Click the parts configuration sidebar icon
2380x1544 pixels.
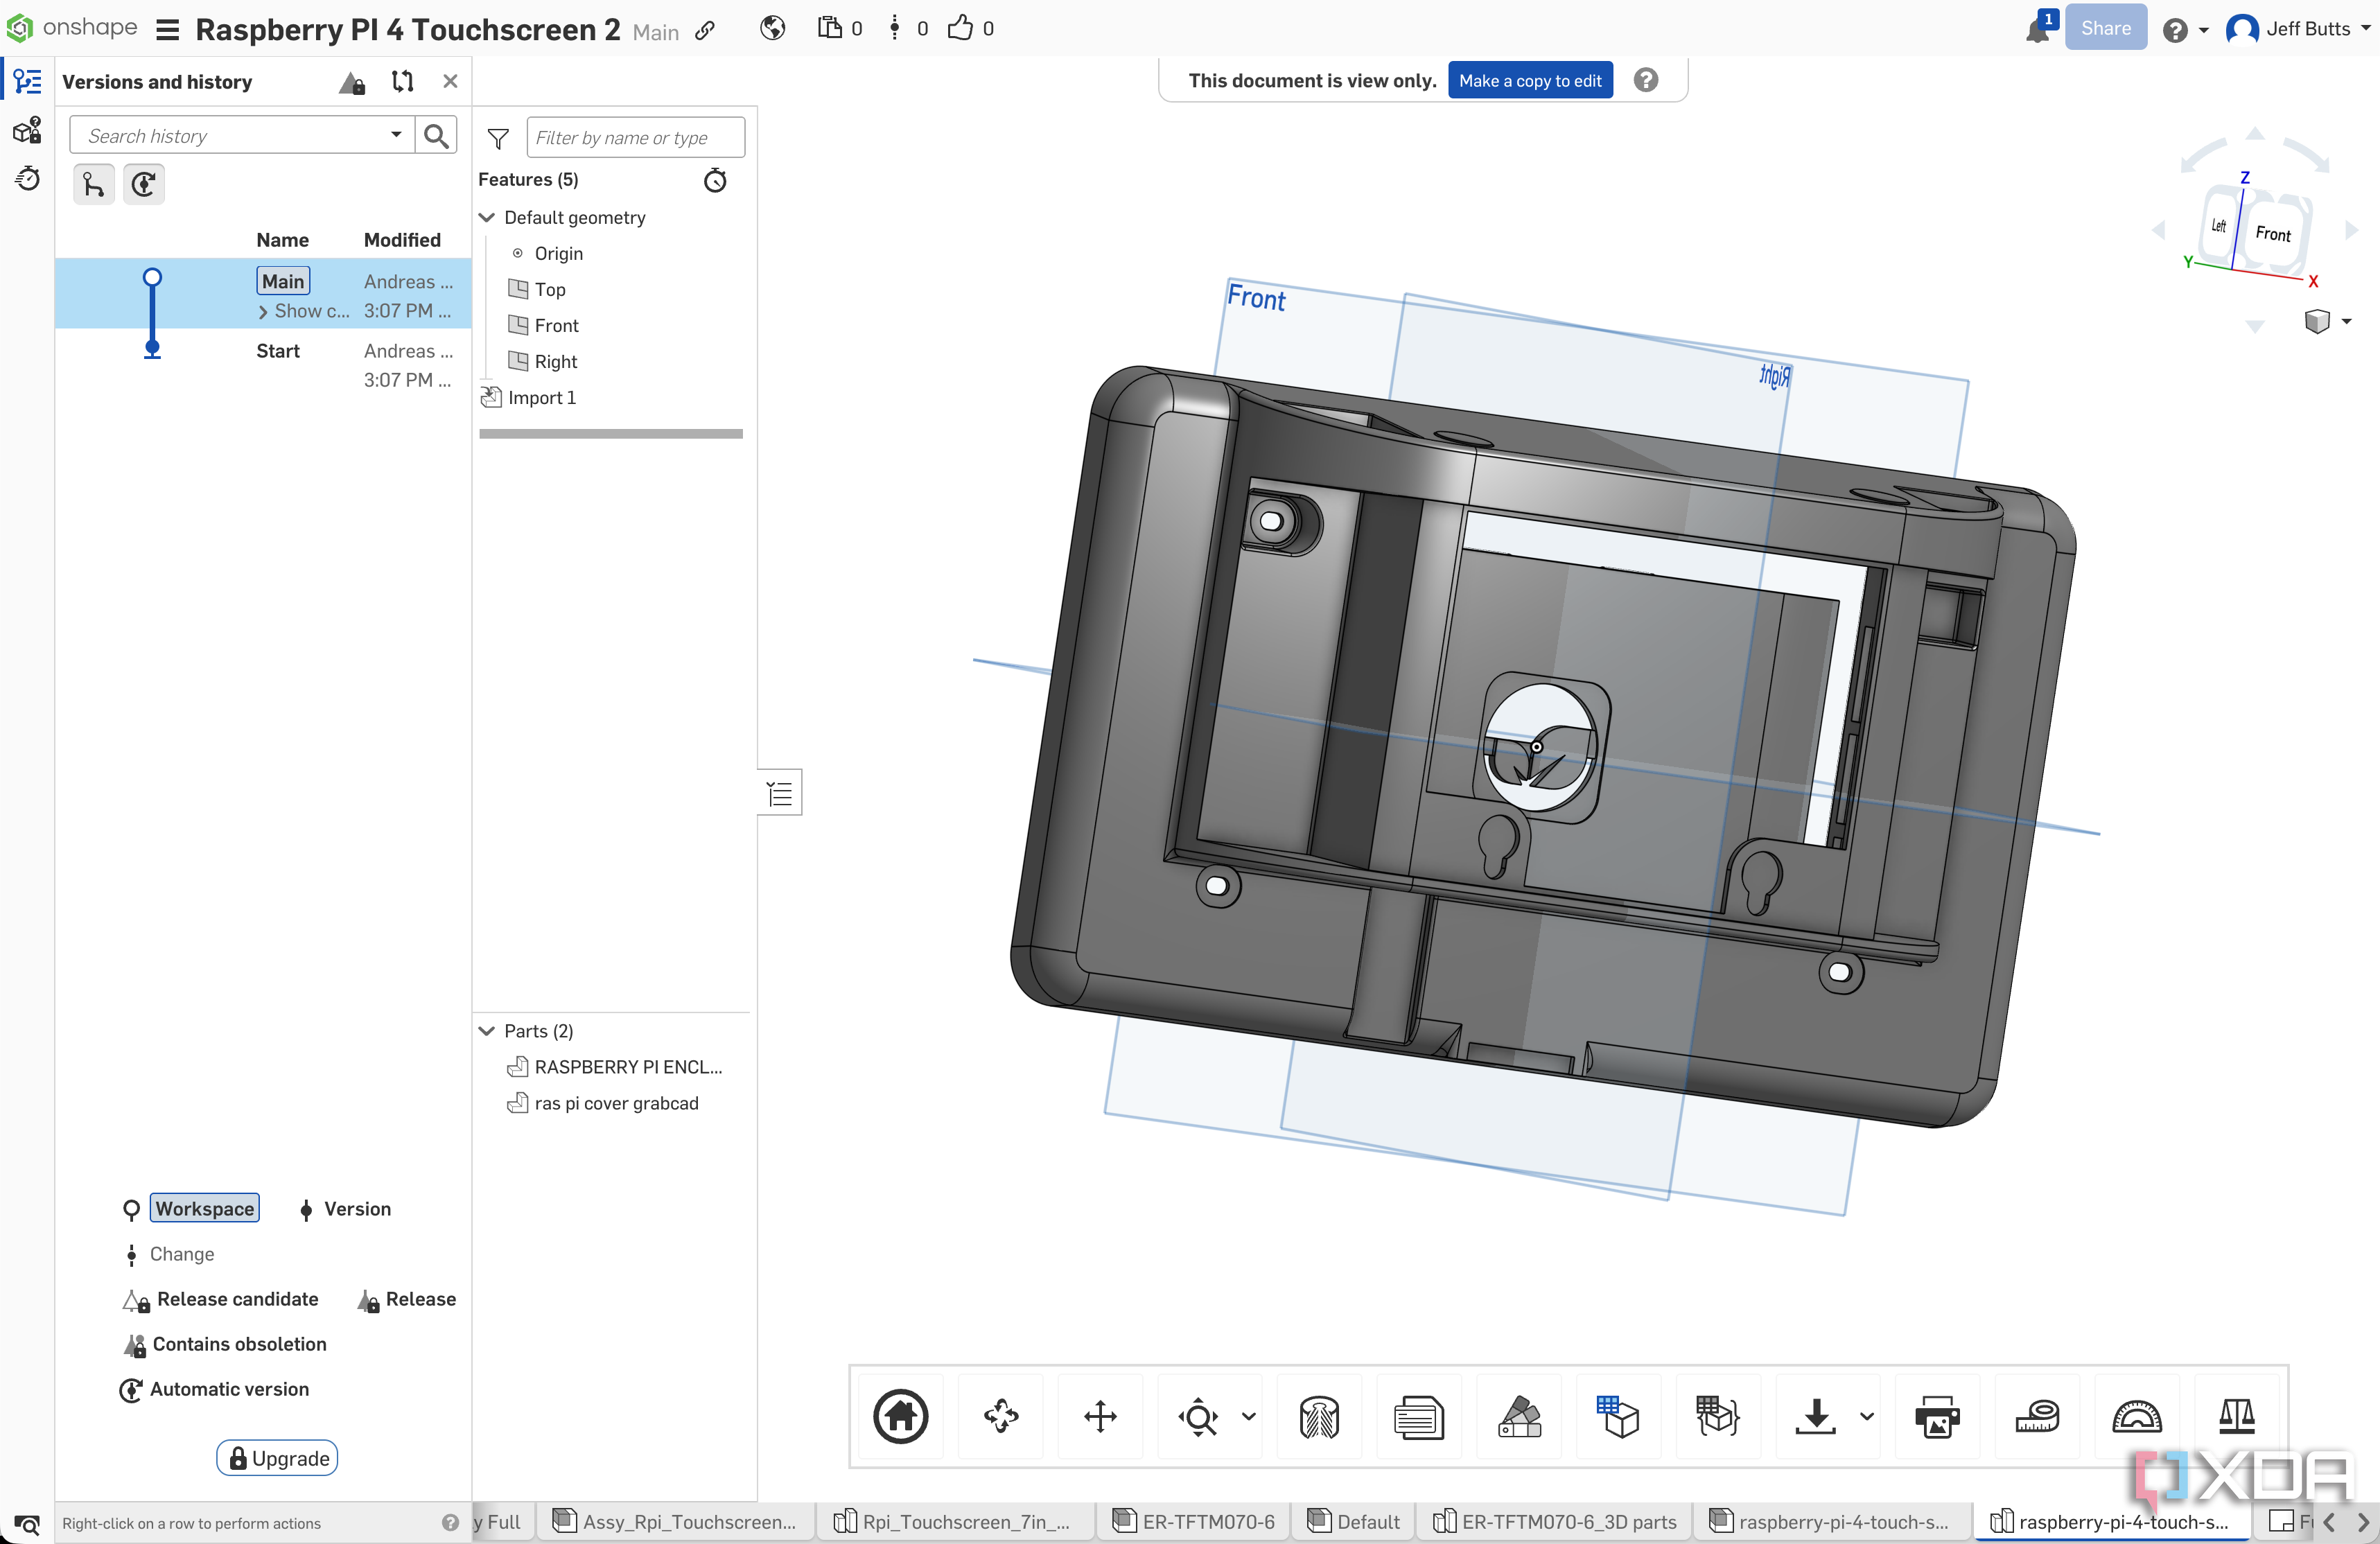coord(27,130)
